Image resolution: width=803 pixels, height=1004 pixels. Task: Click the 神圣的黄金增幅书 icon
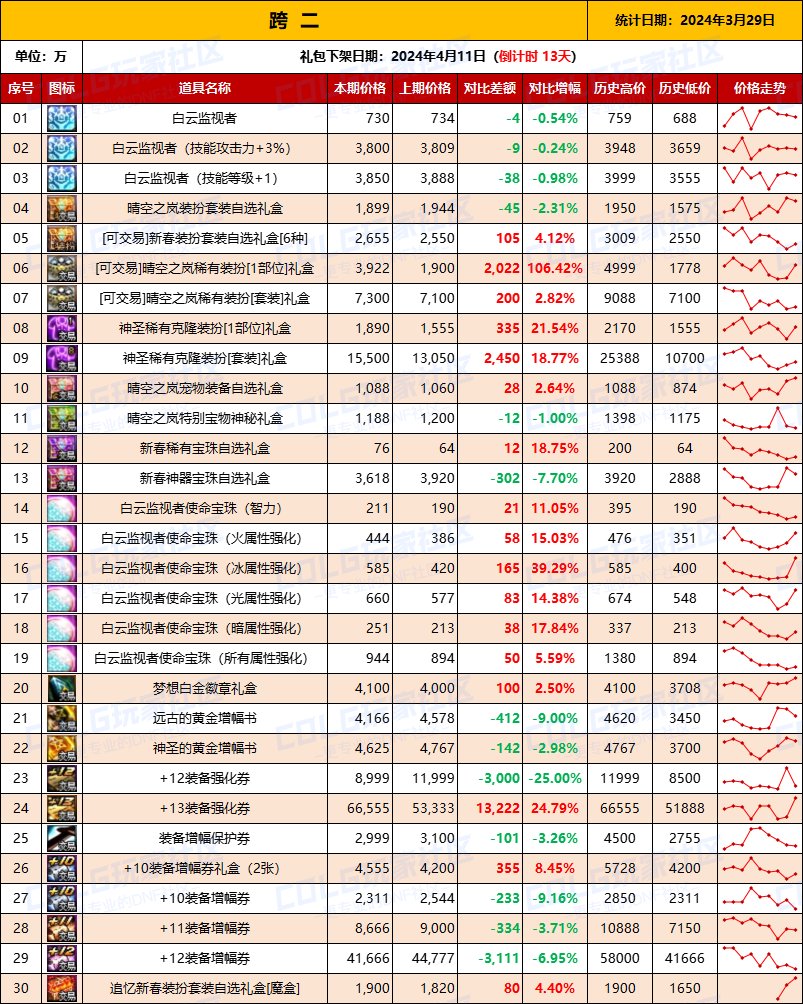coord(61,749)
